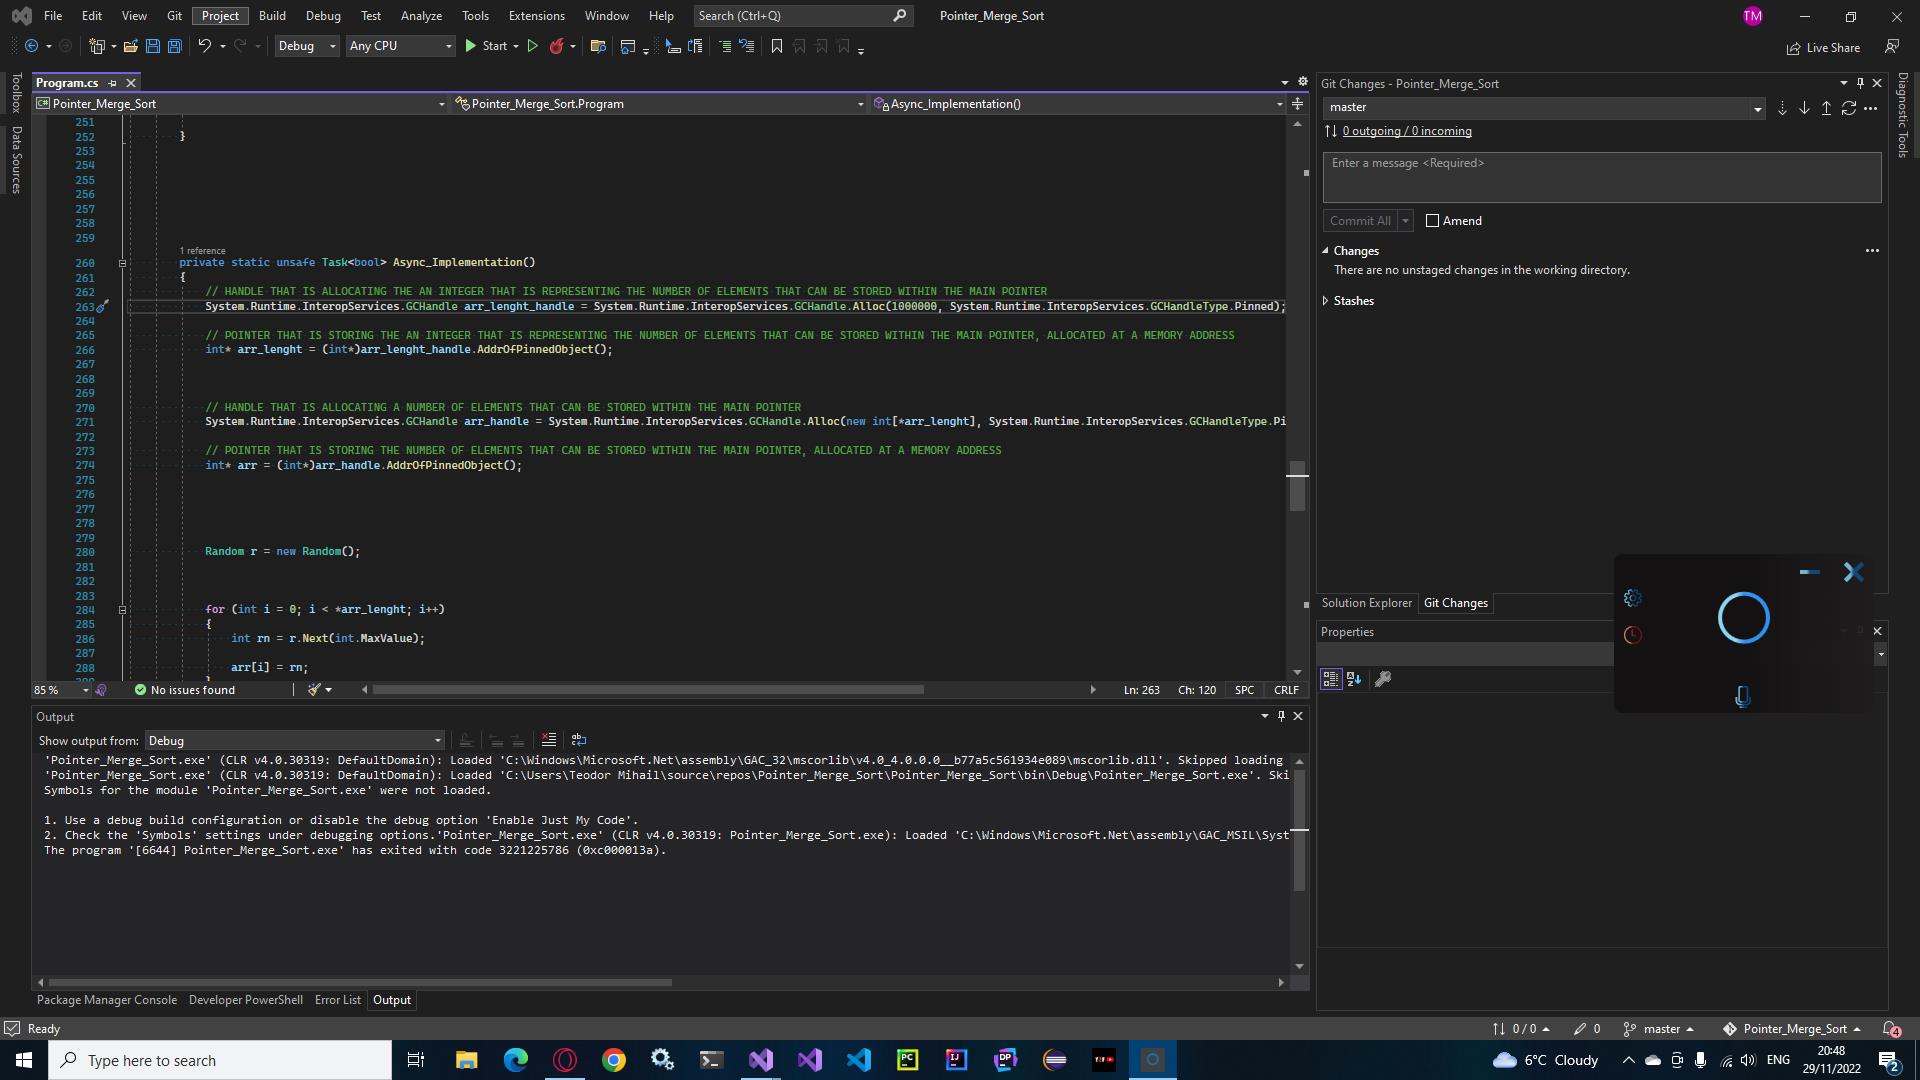Clear the Output window contents
This screenshot has width=1920, height=1080.
(x=549, y=740)
